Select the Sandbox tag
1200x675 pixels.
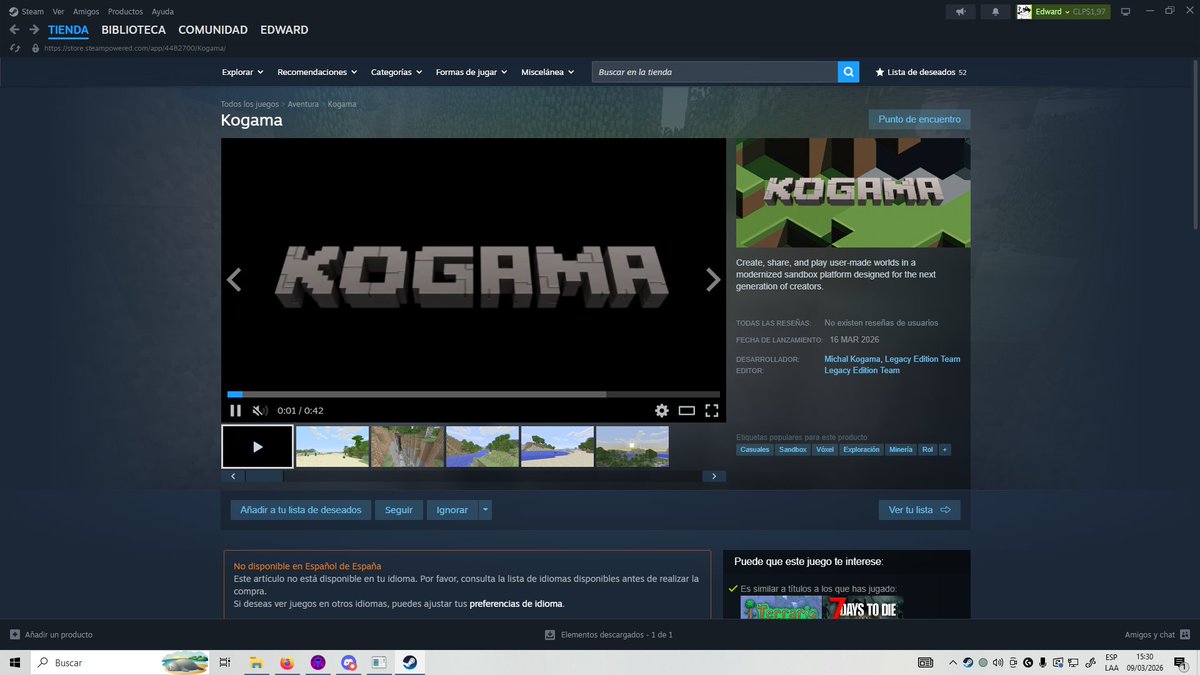(793, 450)
